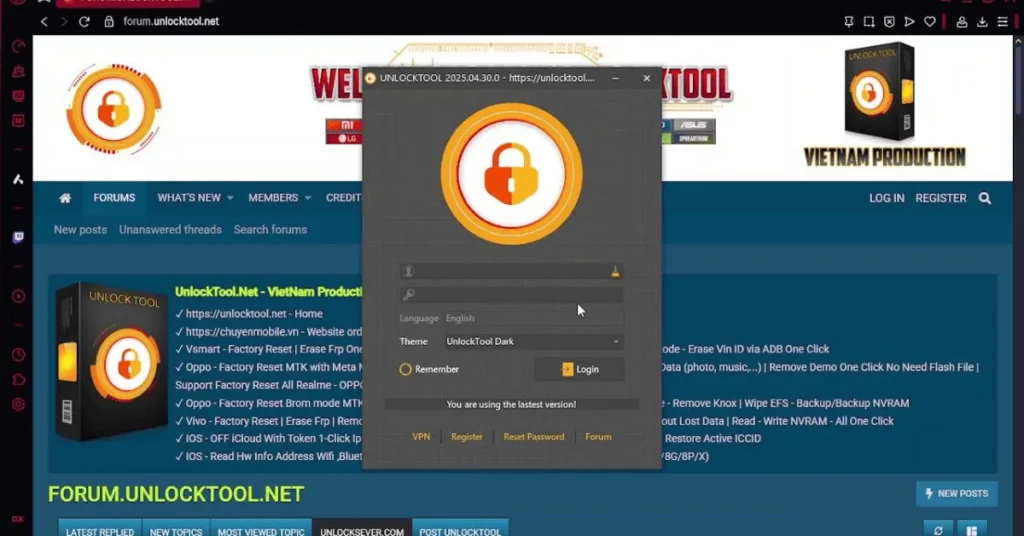
Task: Open the browser profile account icon
Action: pos(961,22)
